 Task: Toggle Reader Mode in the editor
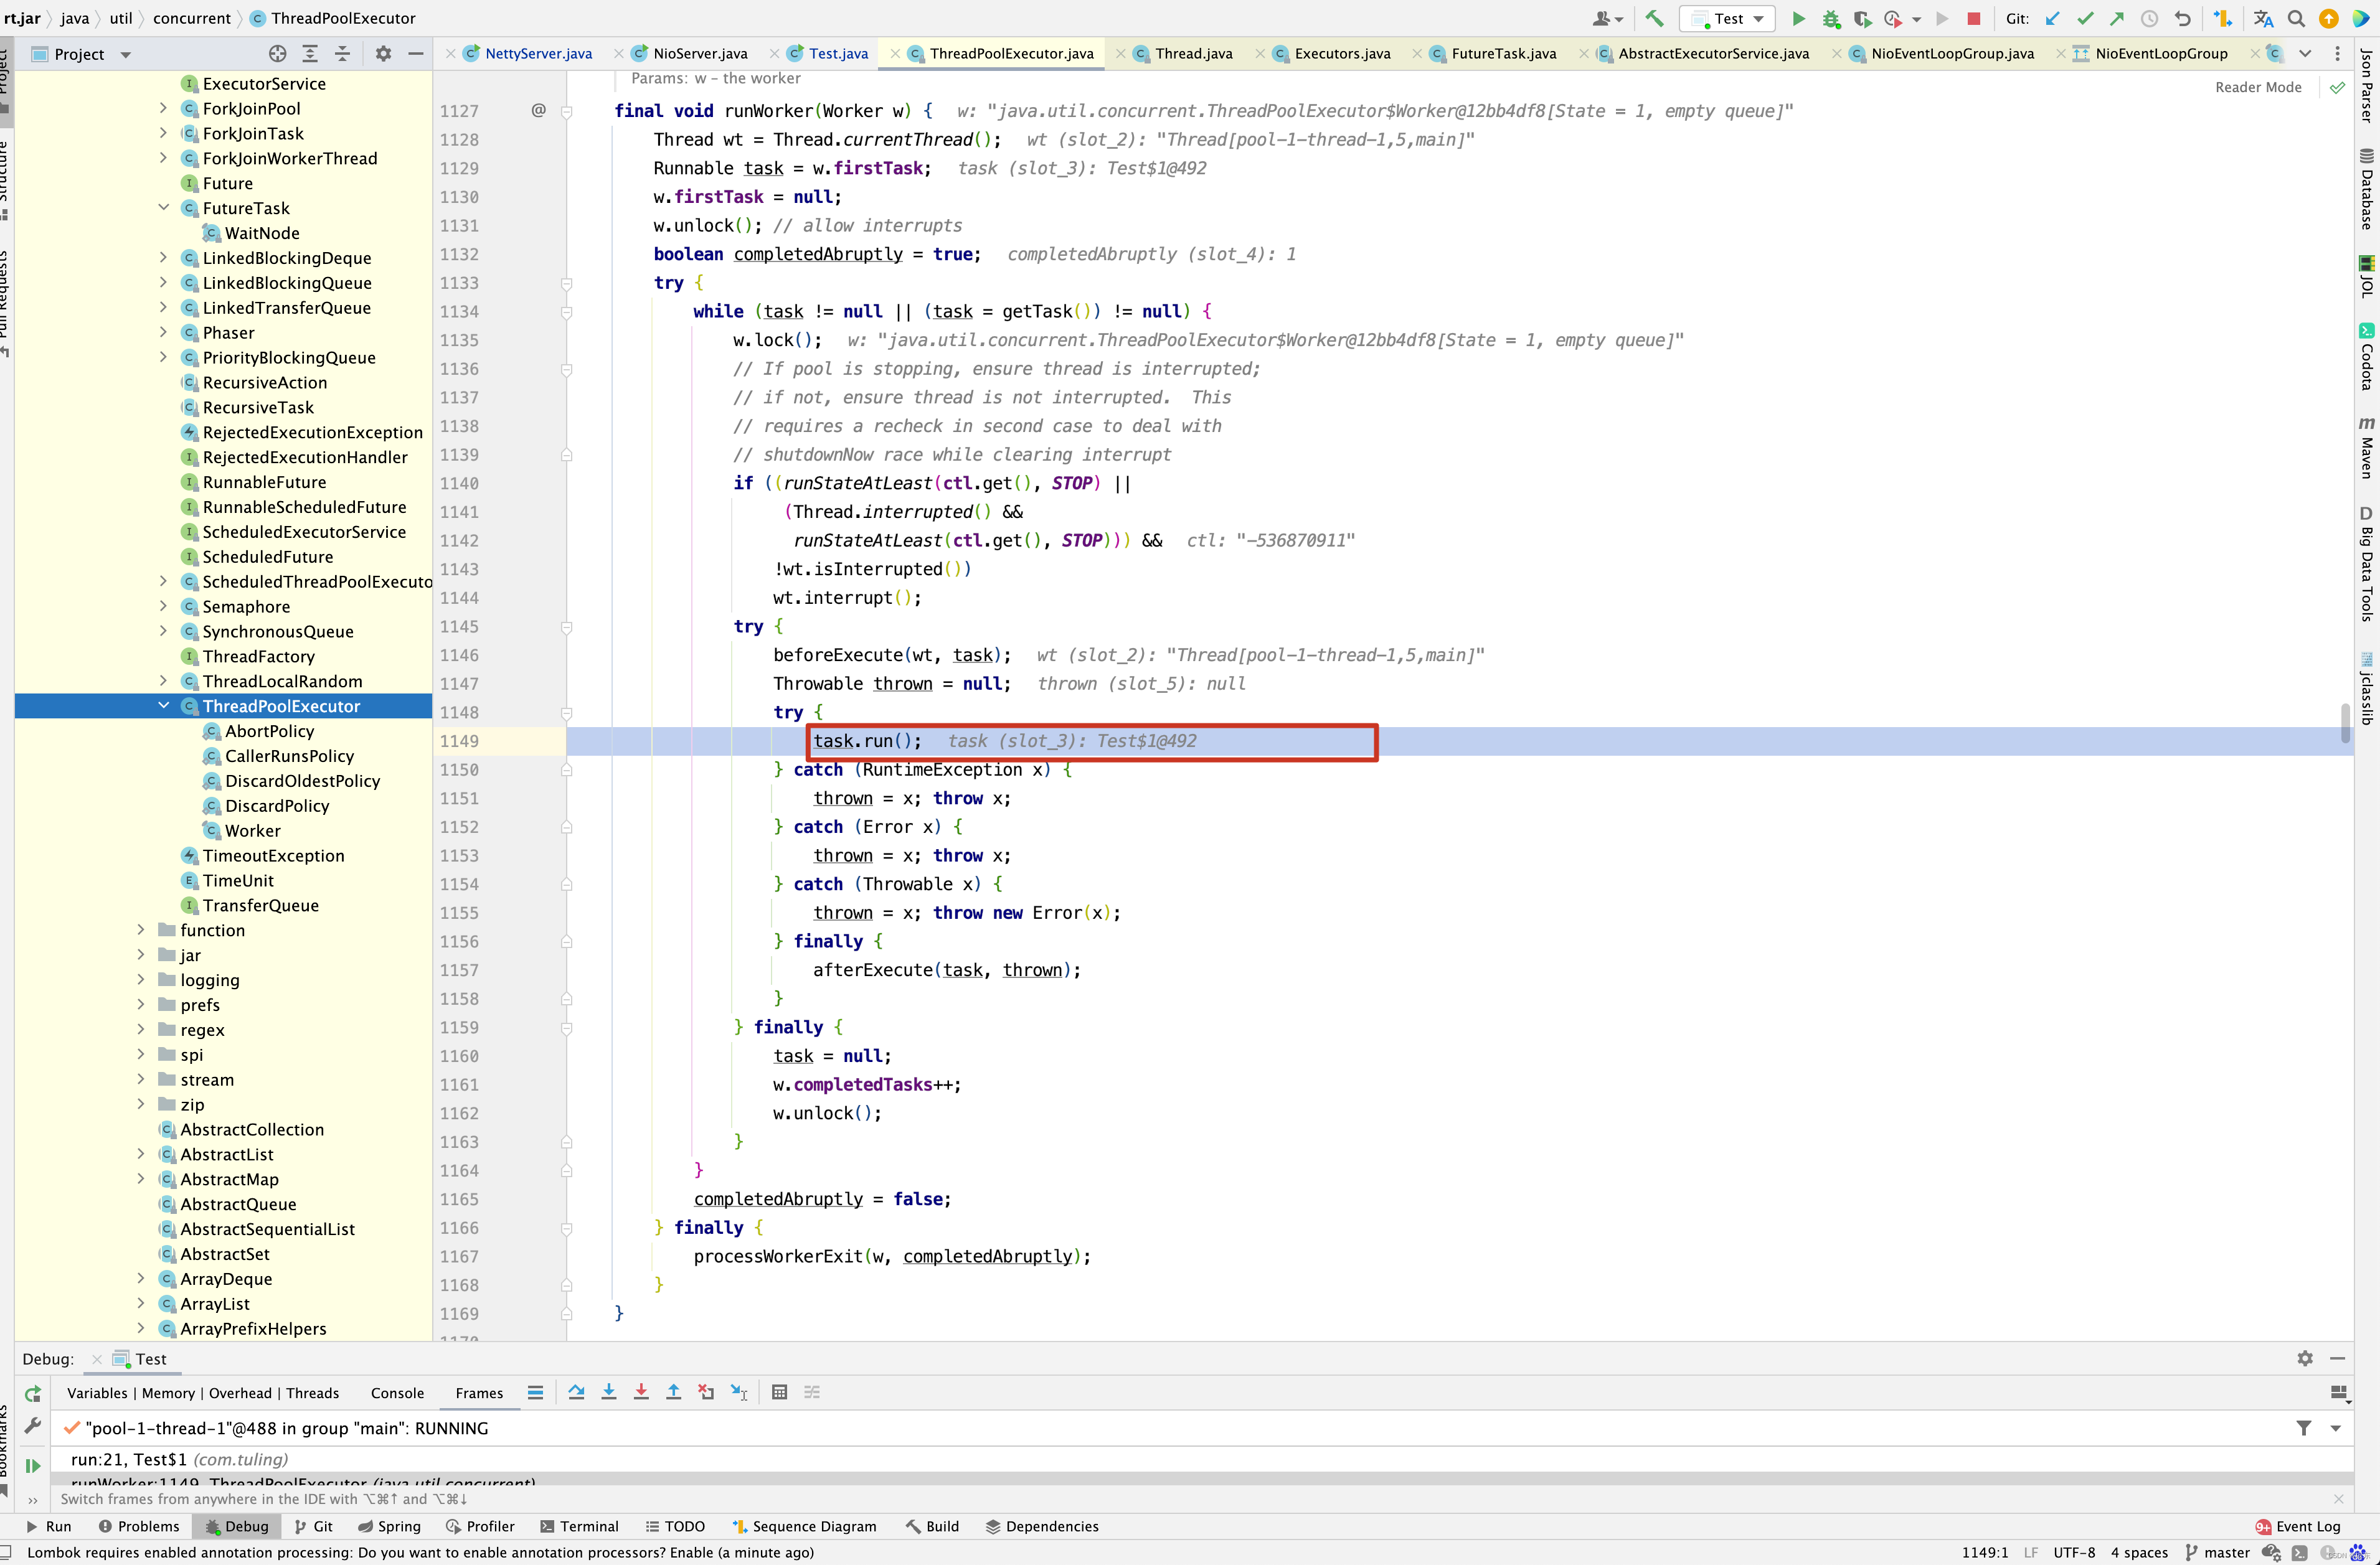(2257, 87)
